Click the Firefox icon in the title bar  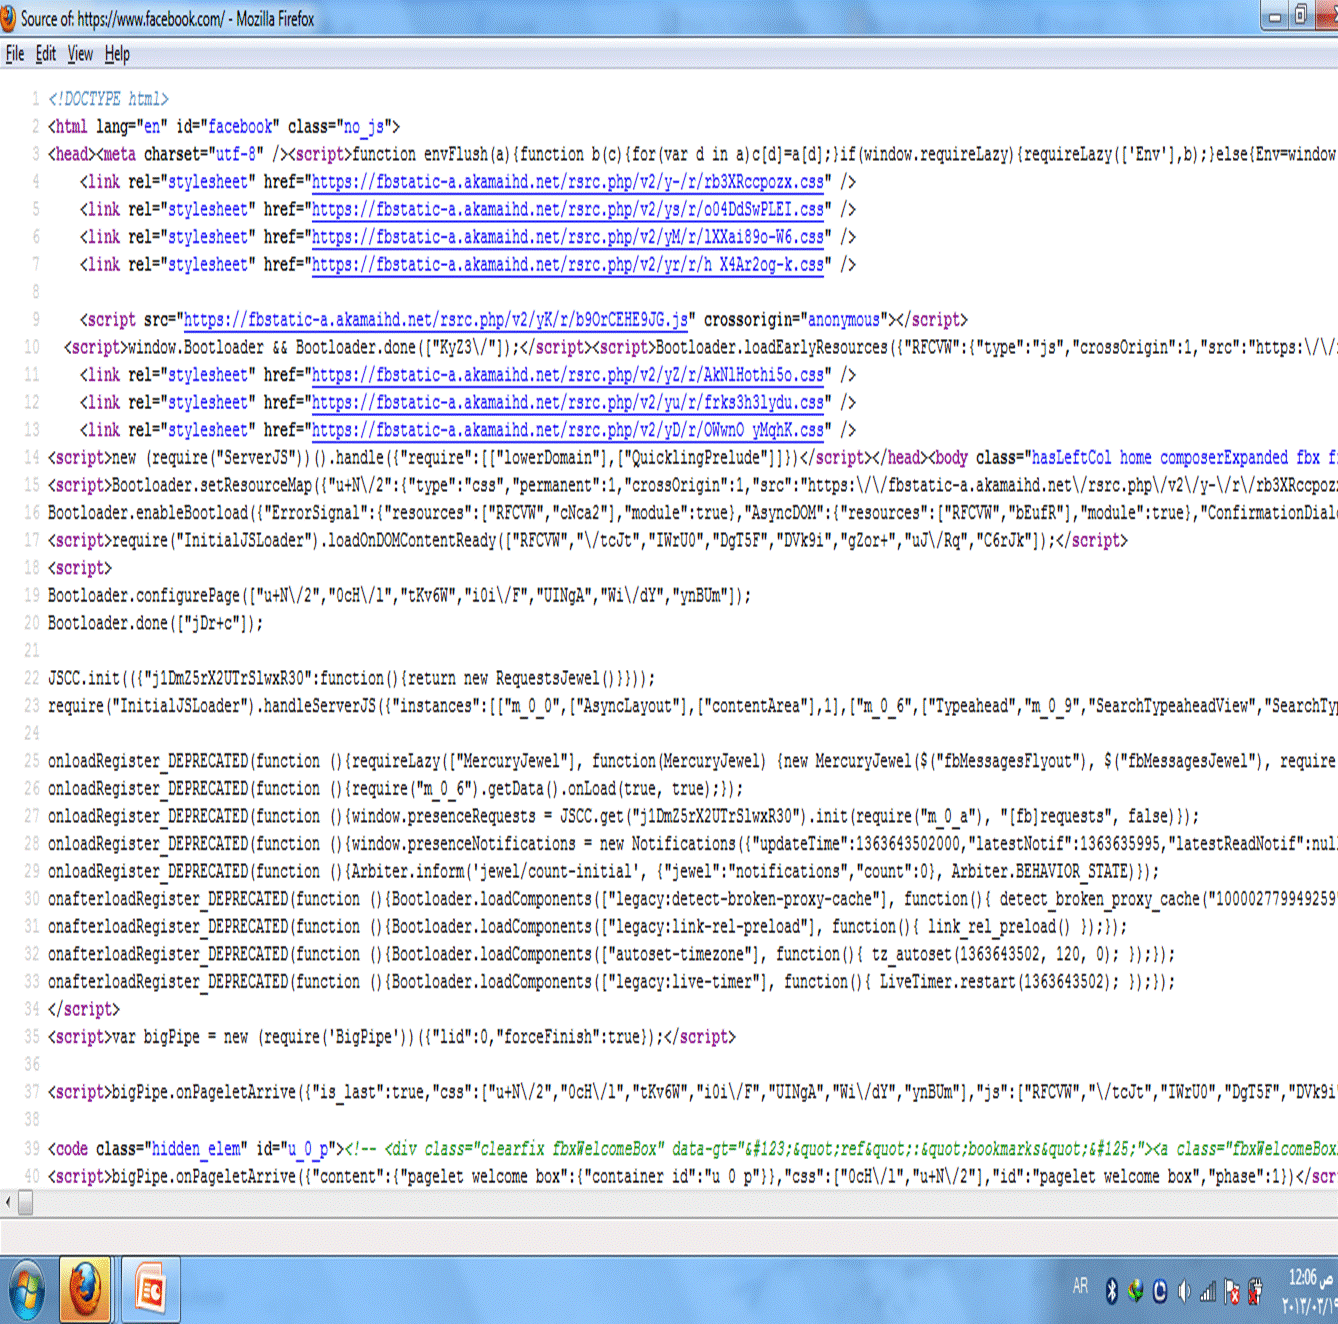click(8, 18)
